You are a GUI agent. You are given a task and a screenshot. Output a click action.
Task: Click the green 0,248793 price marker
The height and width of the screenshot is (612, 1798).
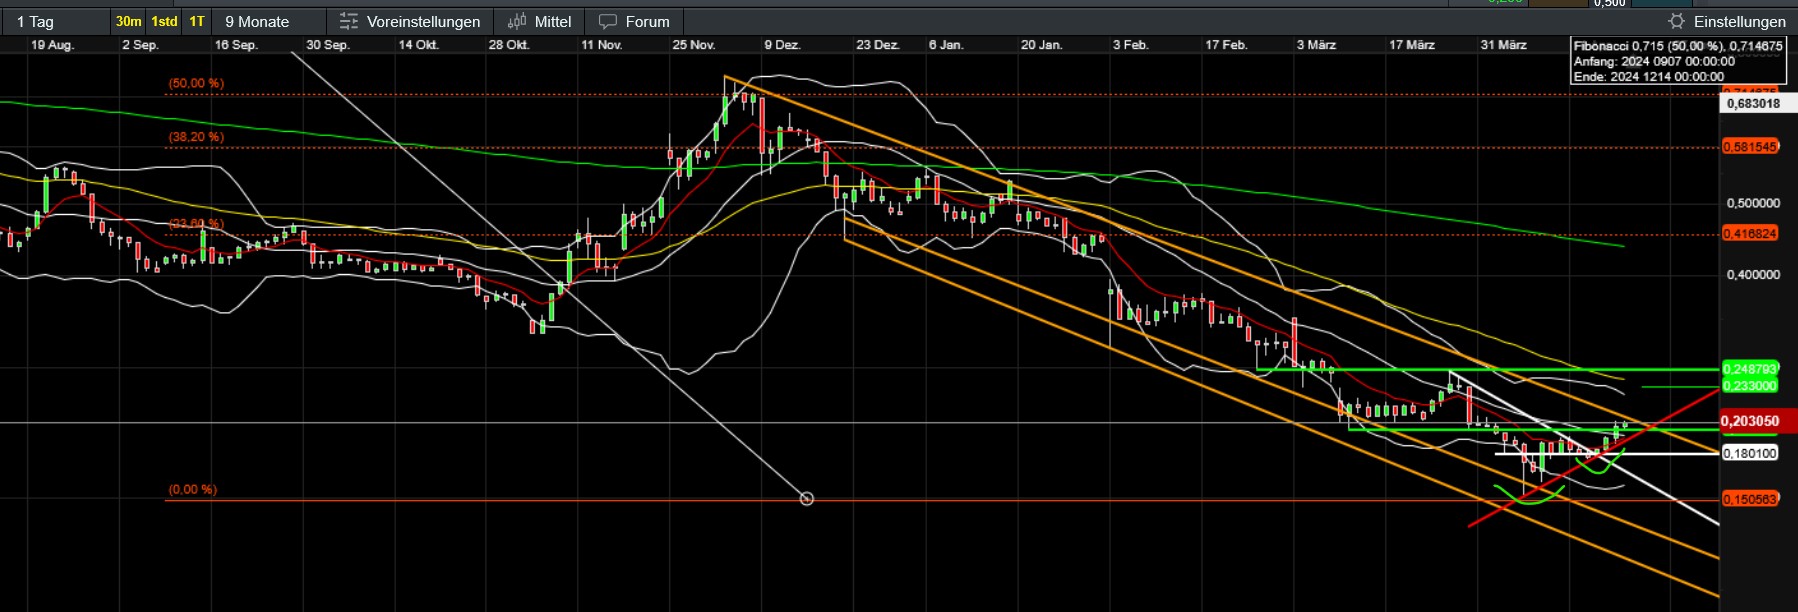point(1750,369)
